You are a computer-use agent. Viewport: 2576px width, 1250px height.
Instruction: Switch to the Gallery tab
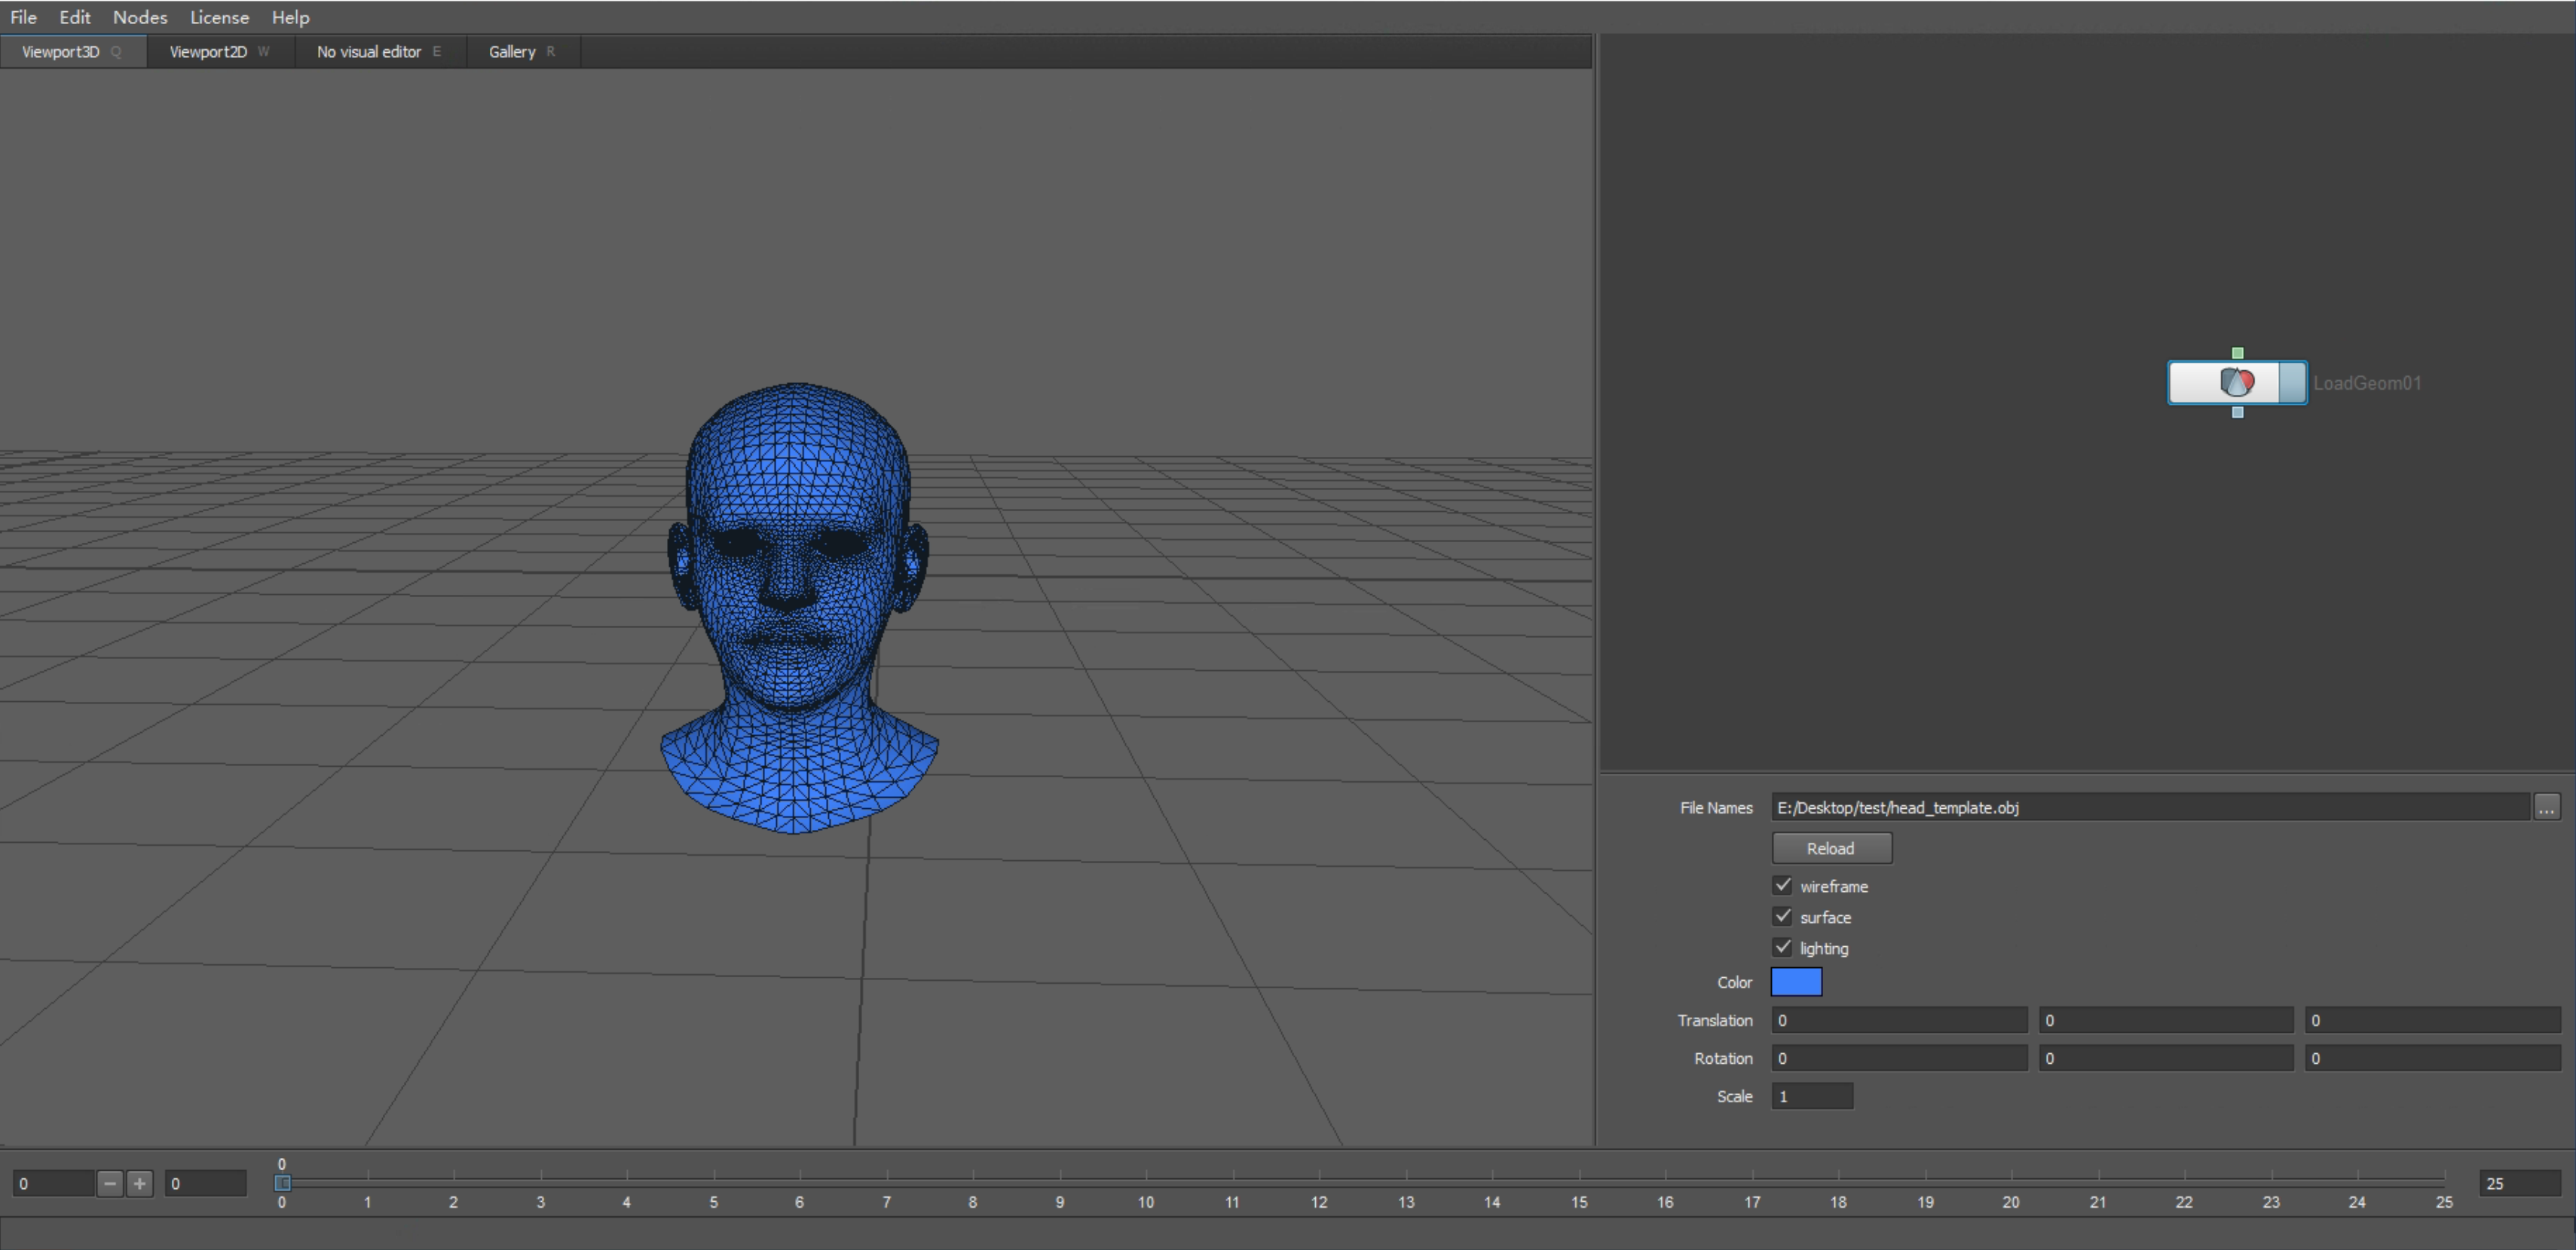(512, 52)
